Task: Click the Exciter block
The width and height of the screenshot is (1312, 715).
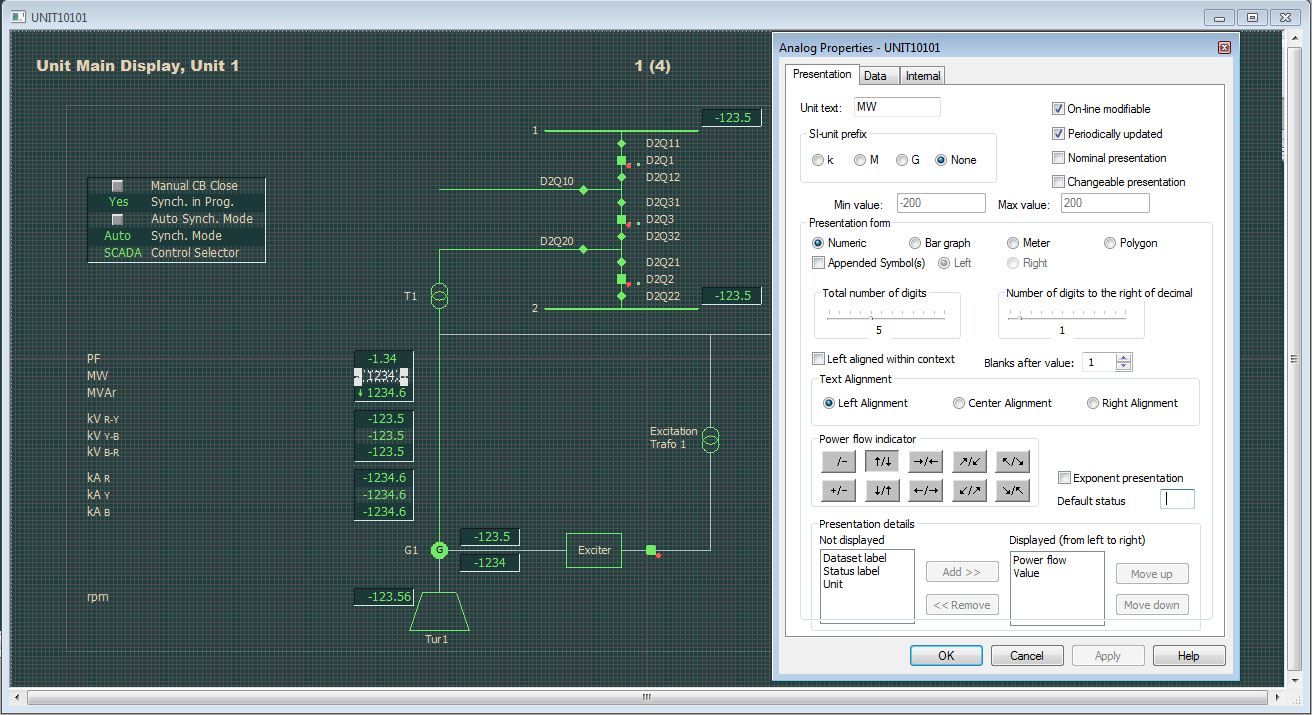Action: click(x=594, y=550)
